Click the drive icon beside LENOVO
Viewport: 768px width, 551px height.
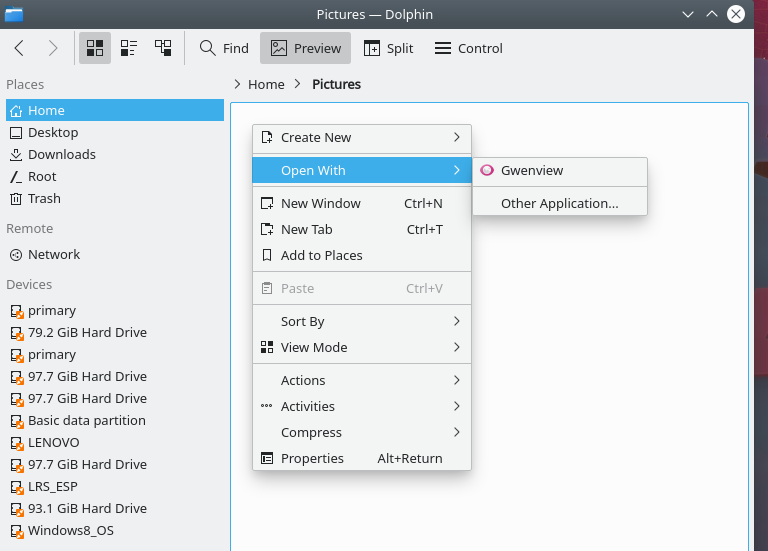(x=17, y=443)
